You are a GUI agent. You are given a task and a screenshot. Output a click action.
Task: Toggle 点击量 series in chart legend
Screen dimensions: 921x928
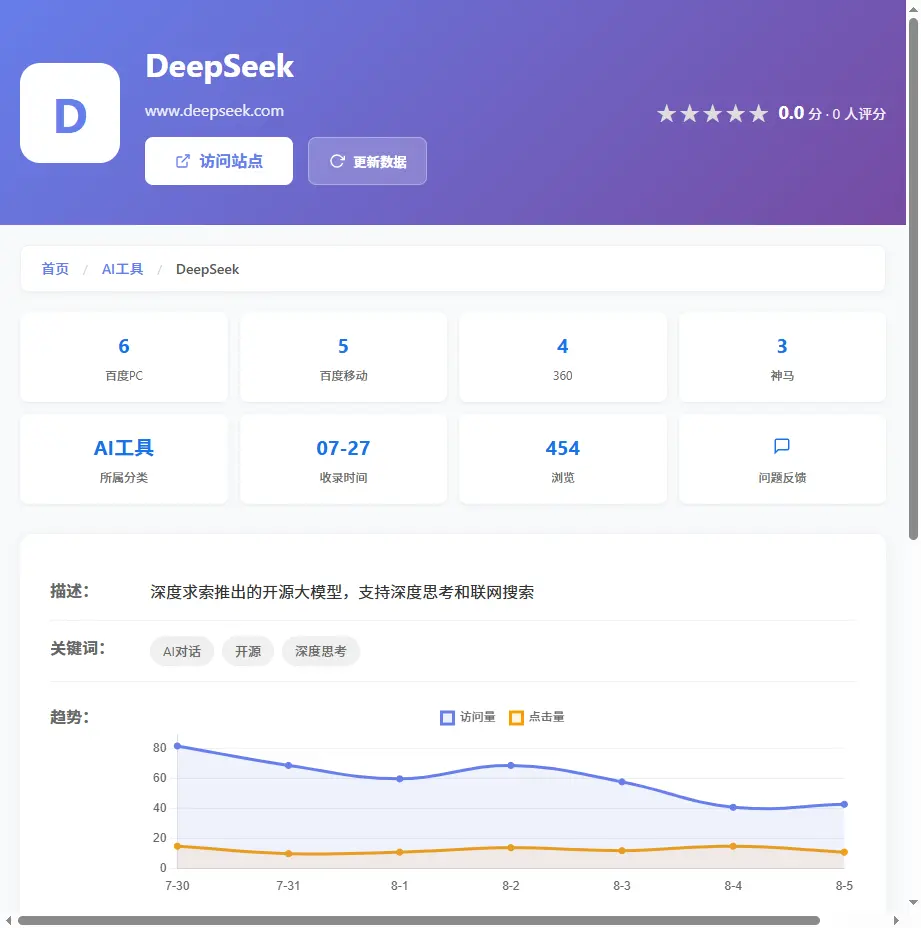coord(537,717)
